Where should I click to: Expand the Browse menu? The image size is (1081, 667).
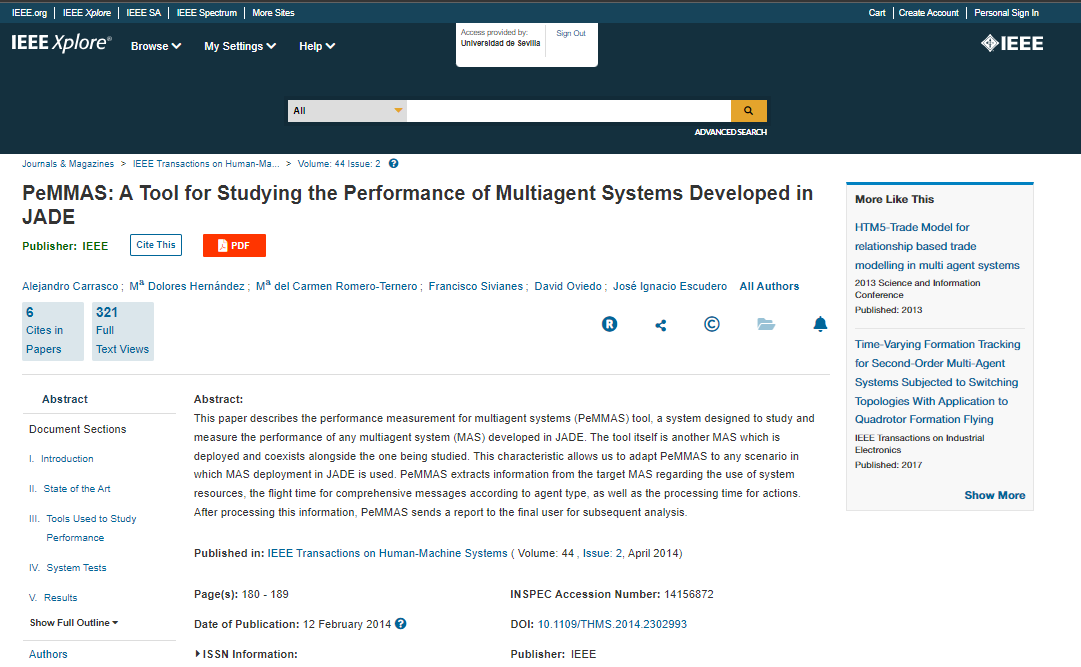click(156, 46)
